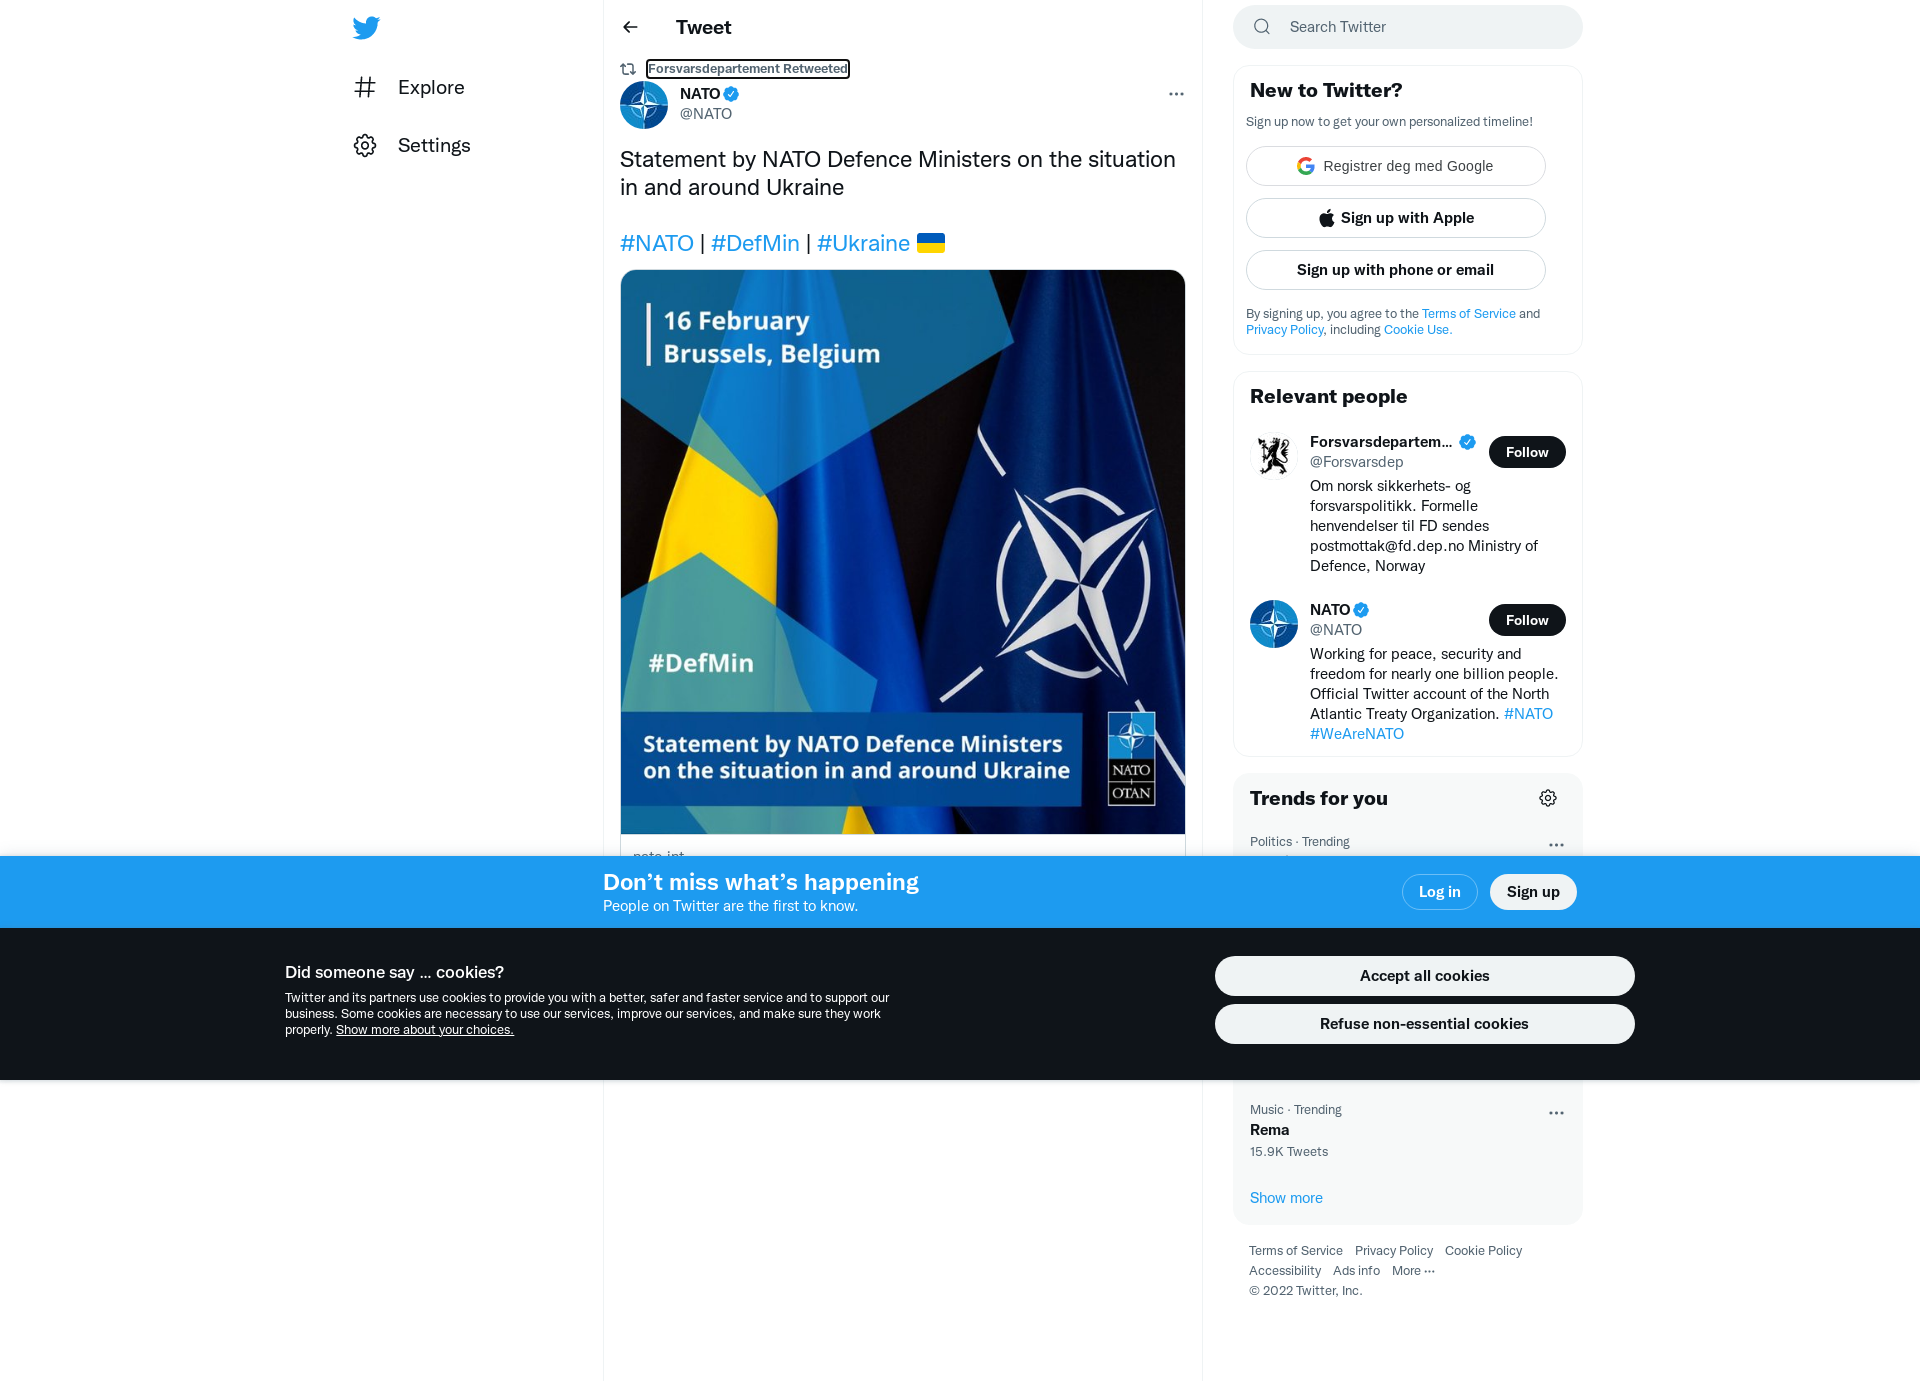This screenshot has height=1381, width=1920.
Task: Click the NATO avatar in the tweet
Action: click(x=644, y=105)
